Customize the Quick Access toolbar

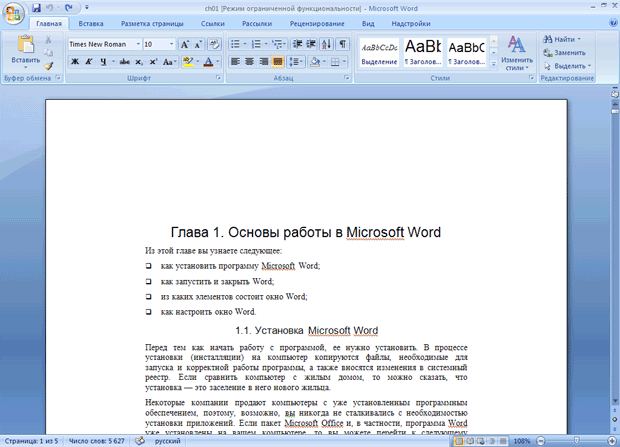[87, 8]
